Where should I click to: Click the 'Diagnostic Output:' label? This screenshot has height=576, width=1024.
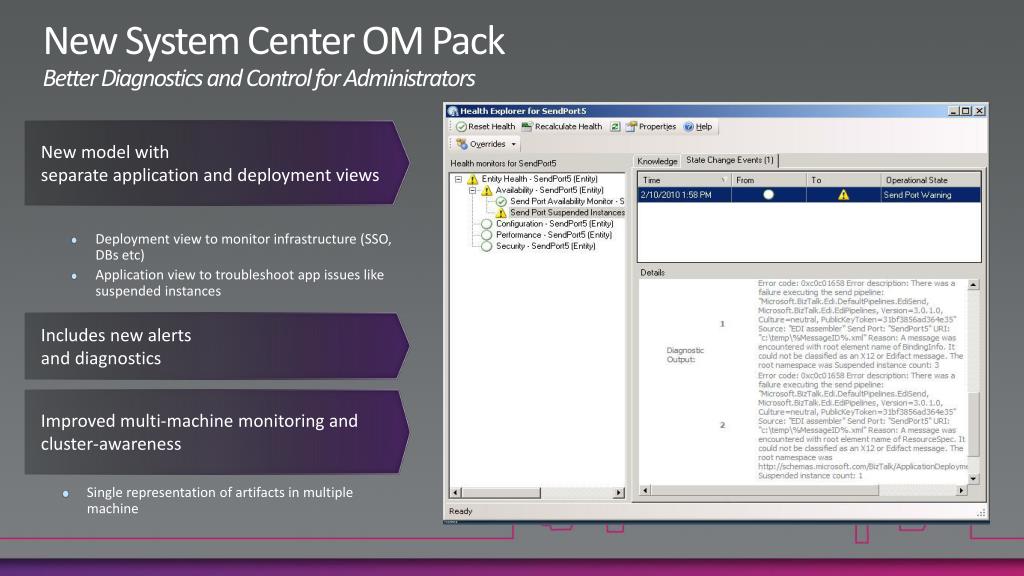point(684,355)
